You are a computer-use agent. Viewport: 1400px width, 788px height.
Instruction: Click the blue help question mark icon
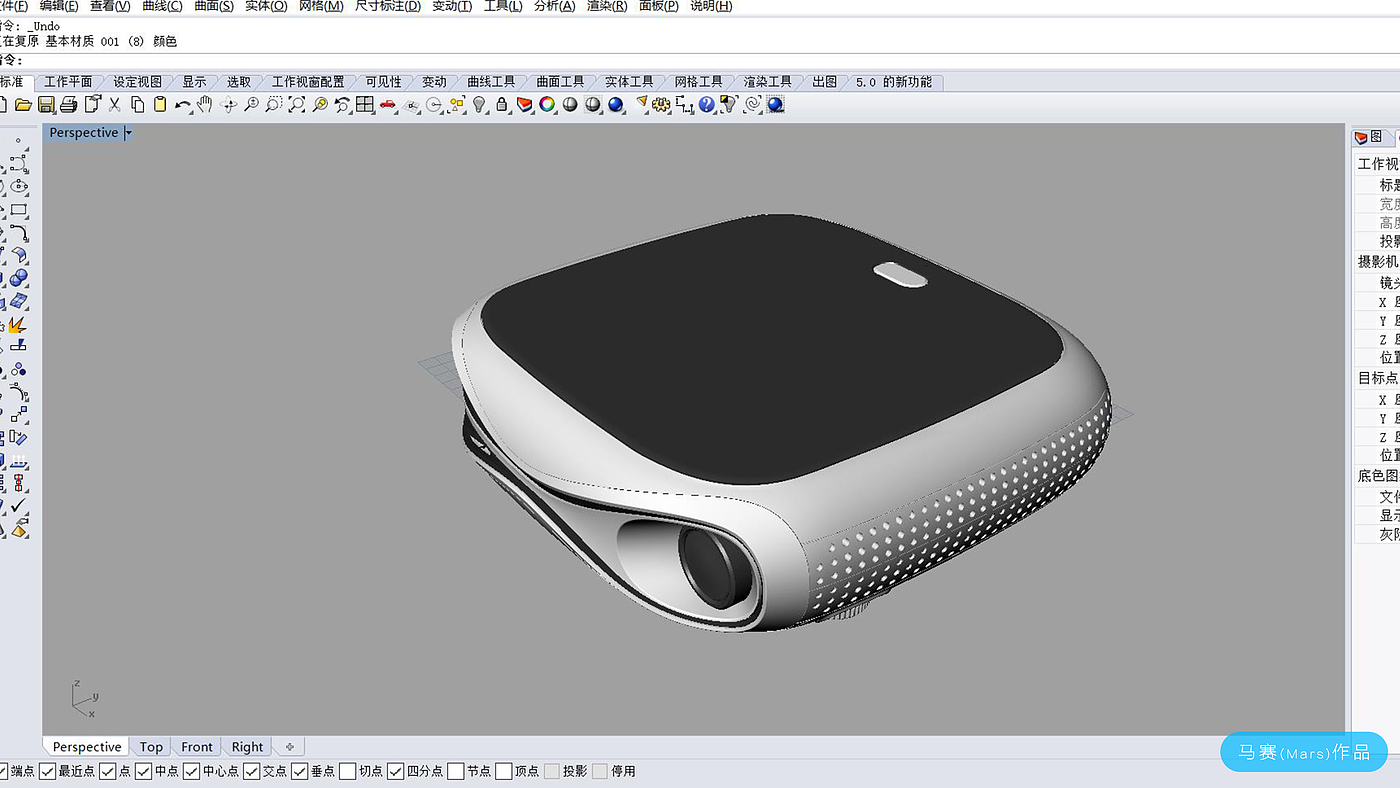[x=707, y=105]
